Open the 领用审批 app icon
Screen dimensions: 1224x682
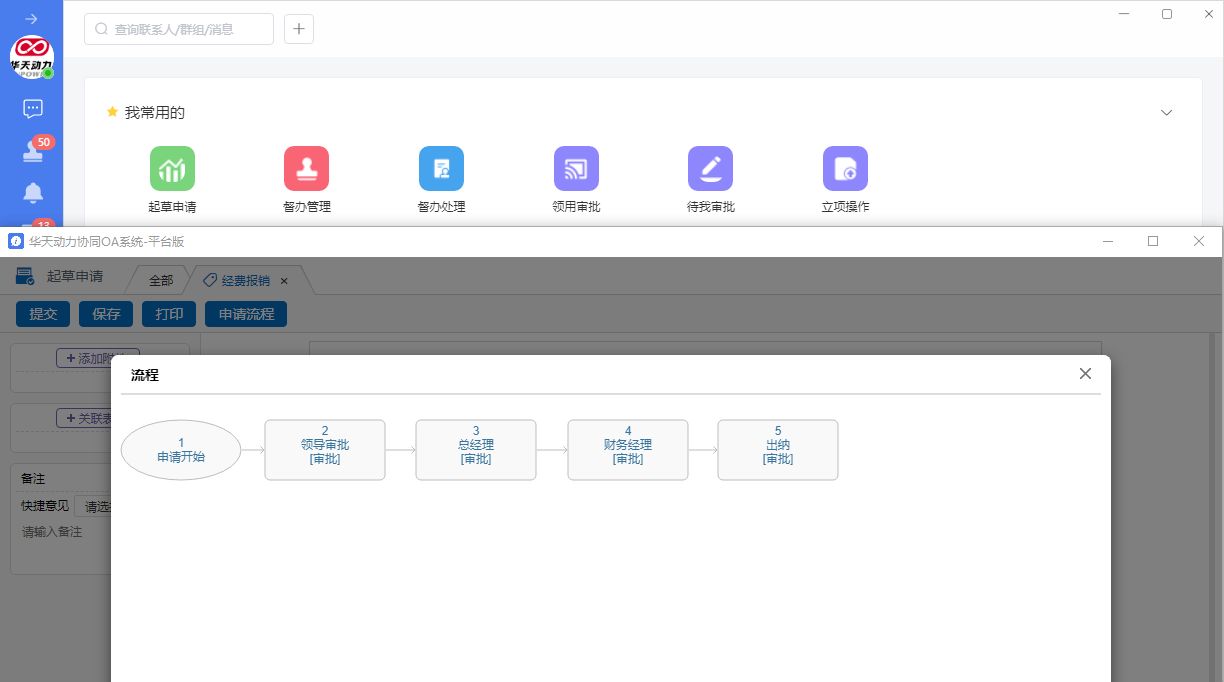click(x=576, y=169)
